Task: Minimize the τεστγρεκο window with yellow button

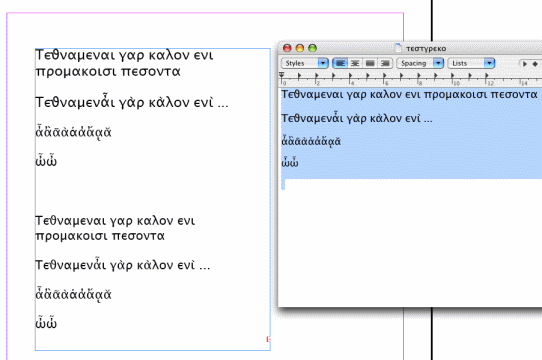Action: click(x=300, y=48)
